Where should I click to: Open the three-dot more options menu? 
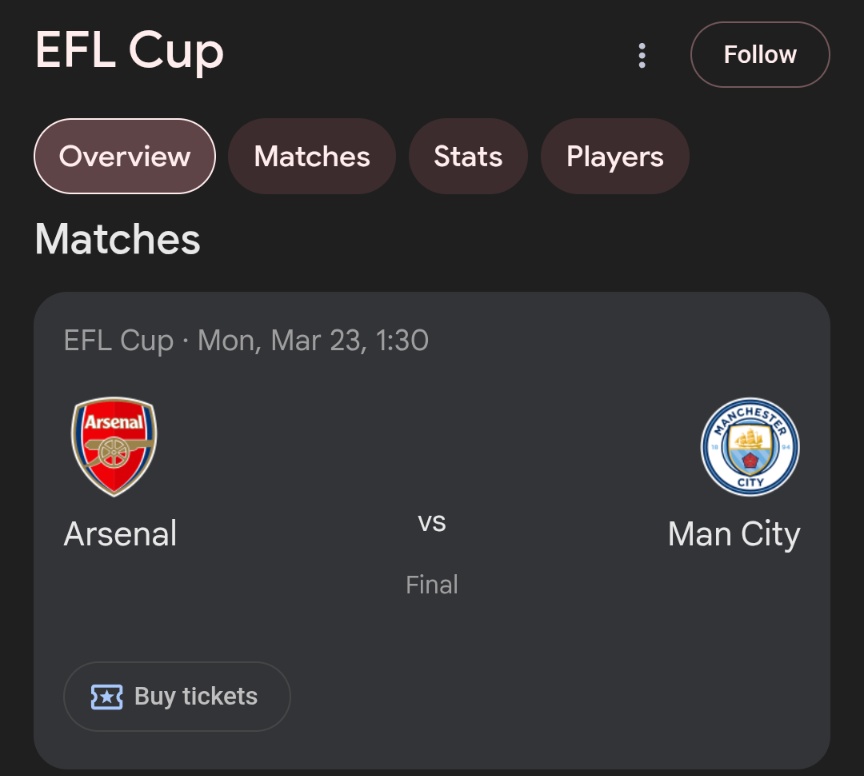641,56
